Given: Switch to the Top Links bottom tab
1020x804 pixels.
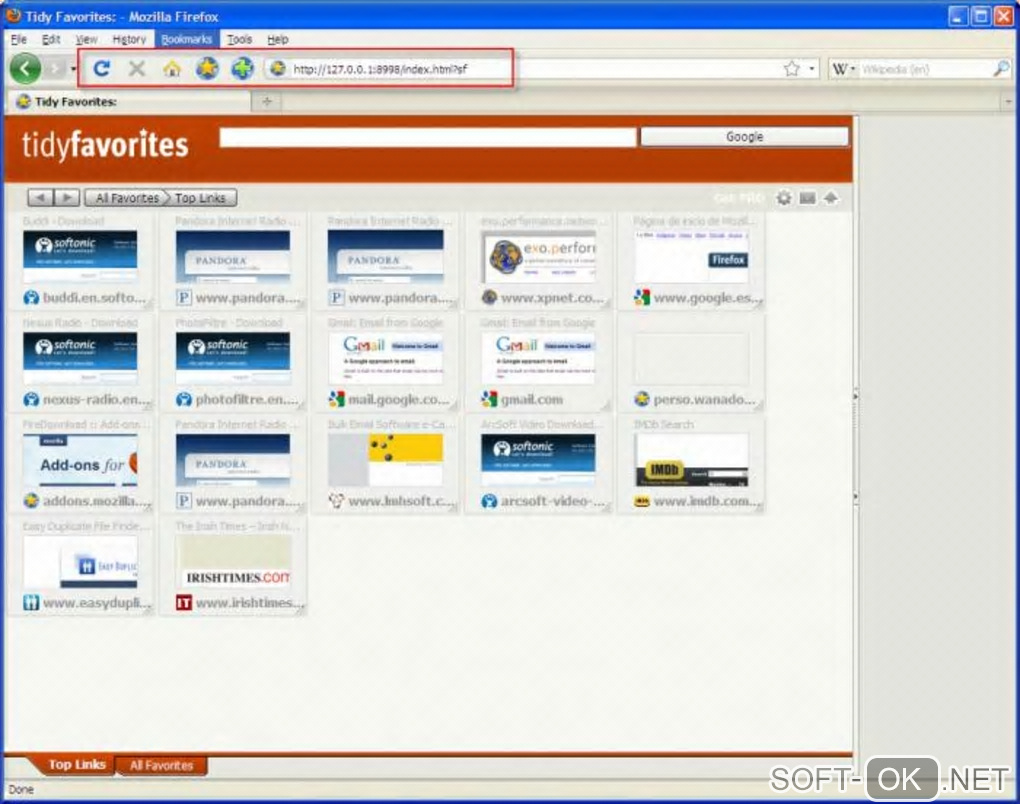Looking at the screenshot, I should click(77, 765).
